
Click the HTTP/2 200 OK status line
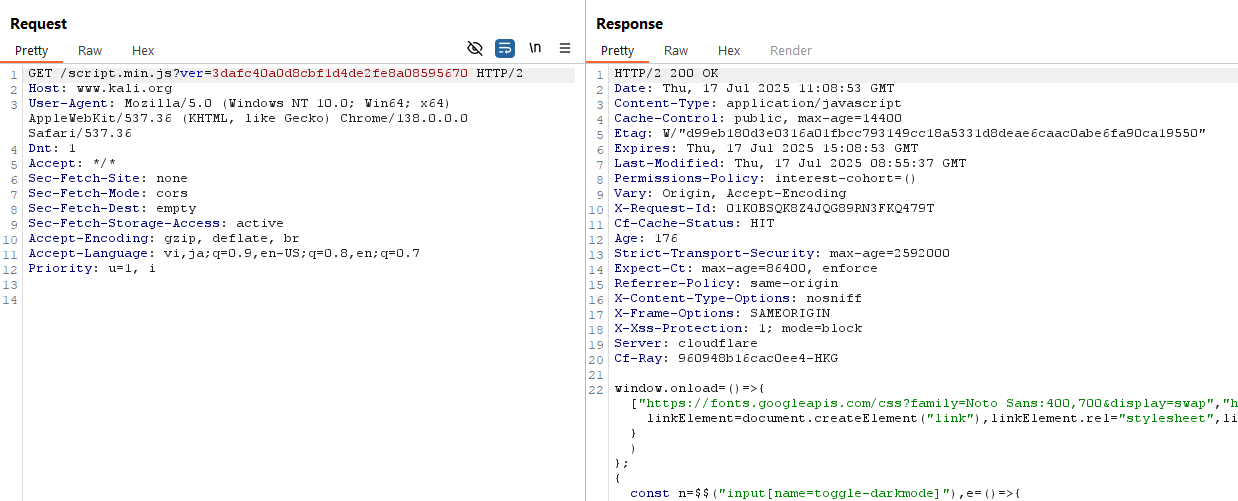666,74
